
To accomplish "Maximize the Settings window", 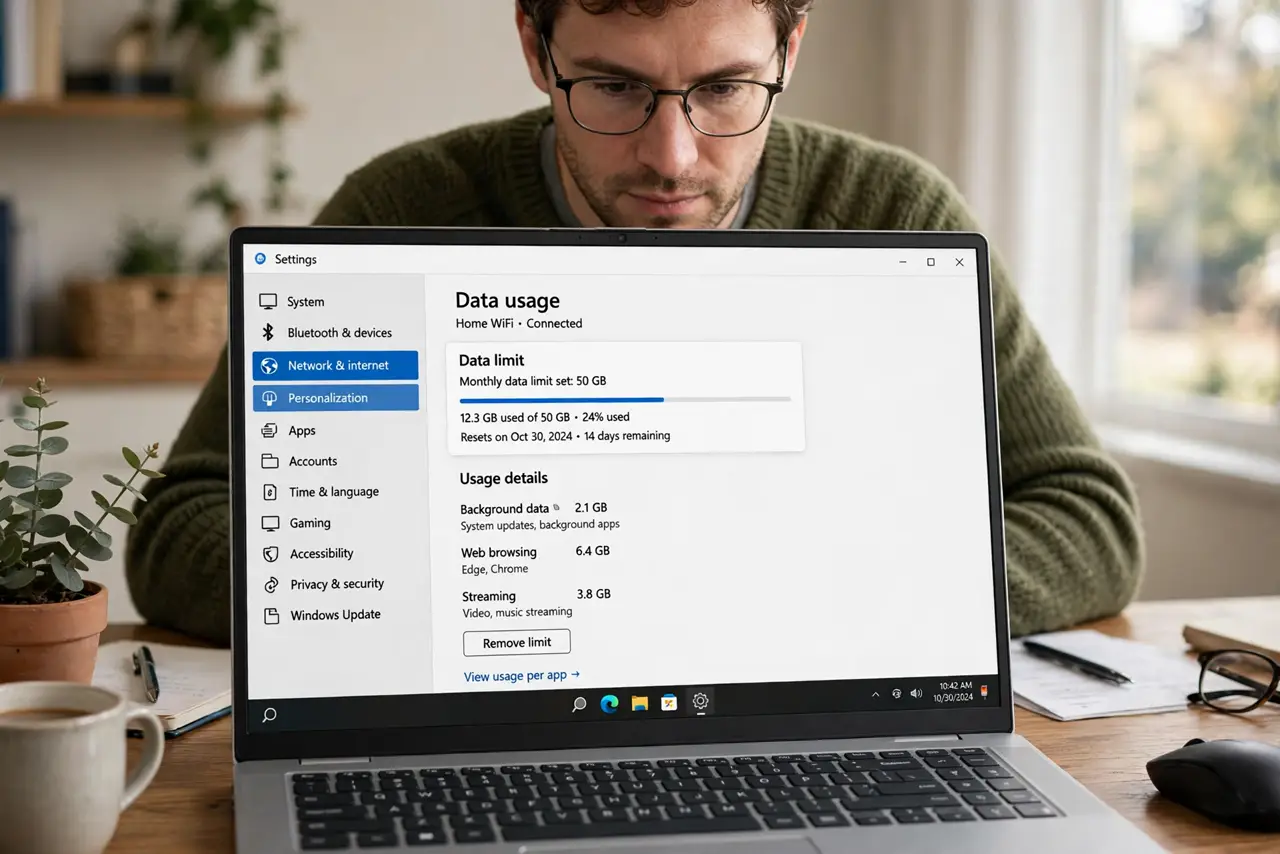I will 931,262.
